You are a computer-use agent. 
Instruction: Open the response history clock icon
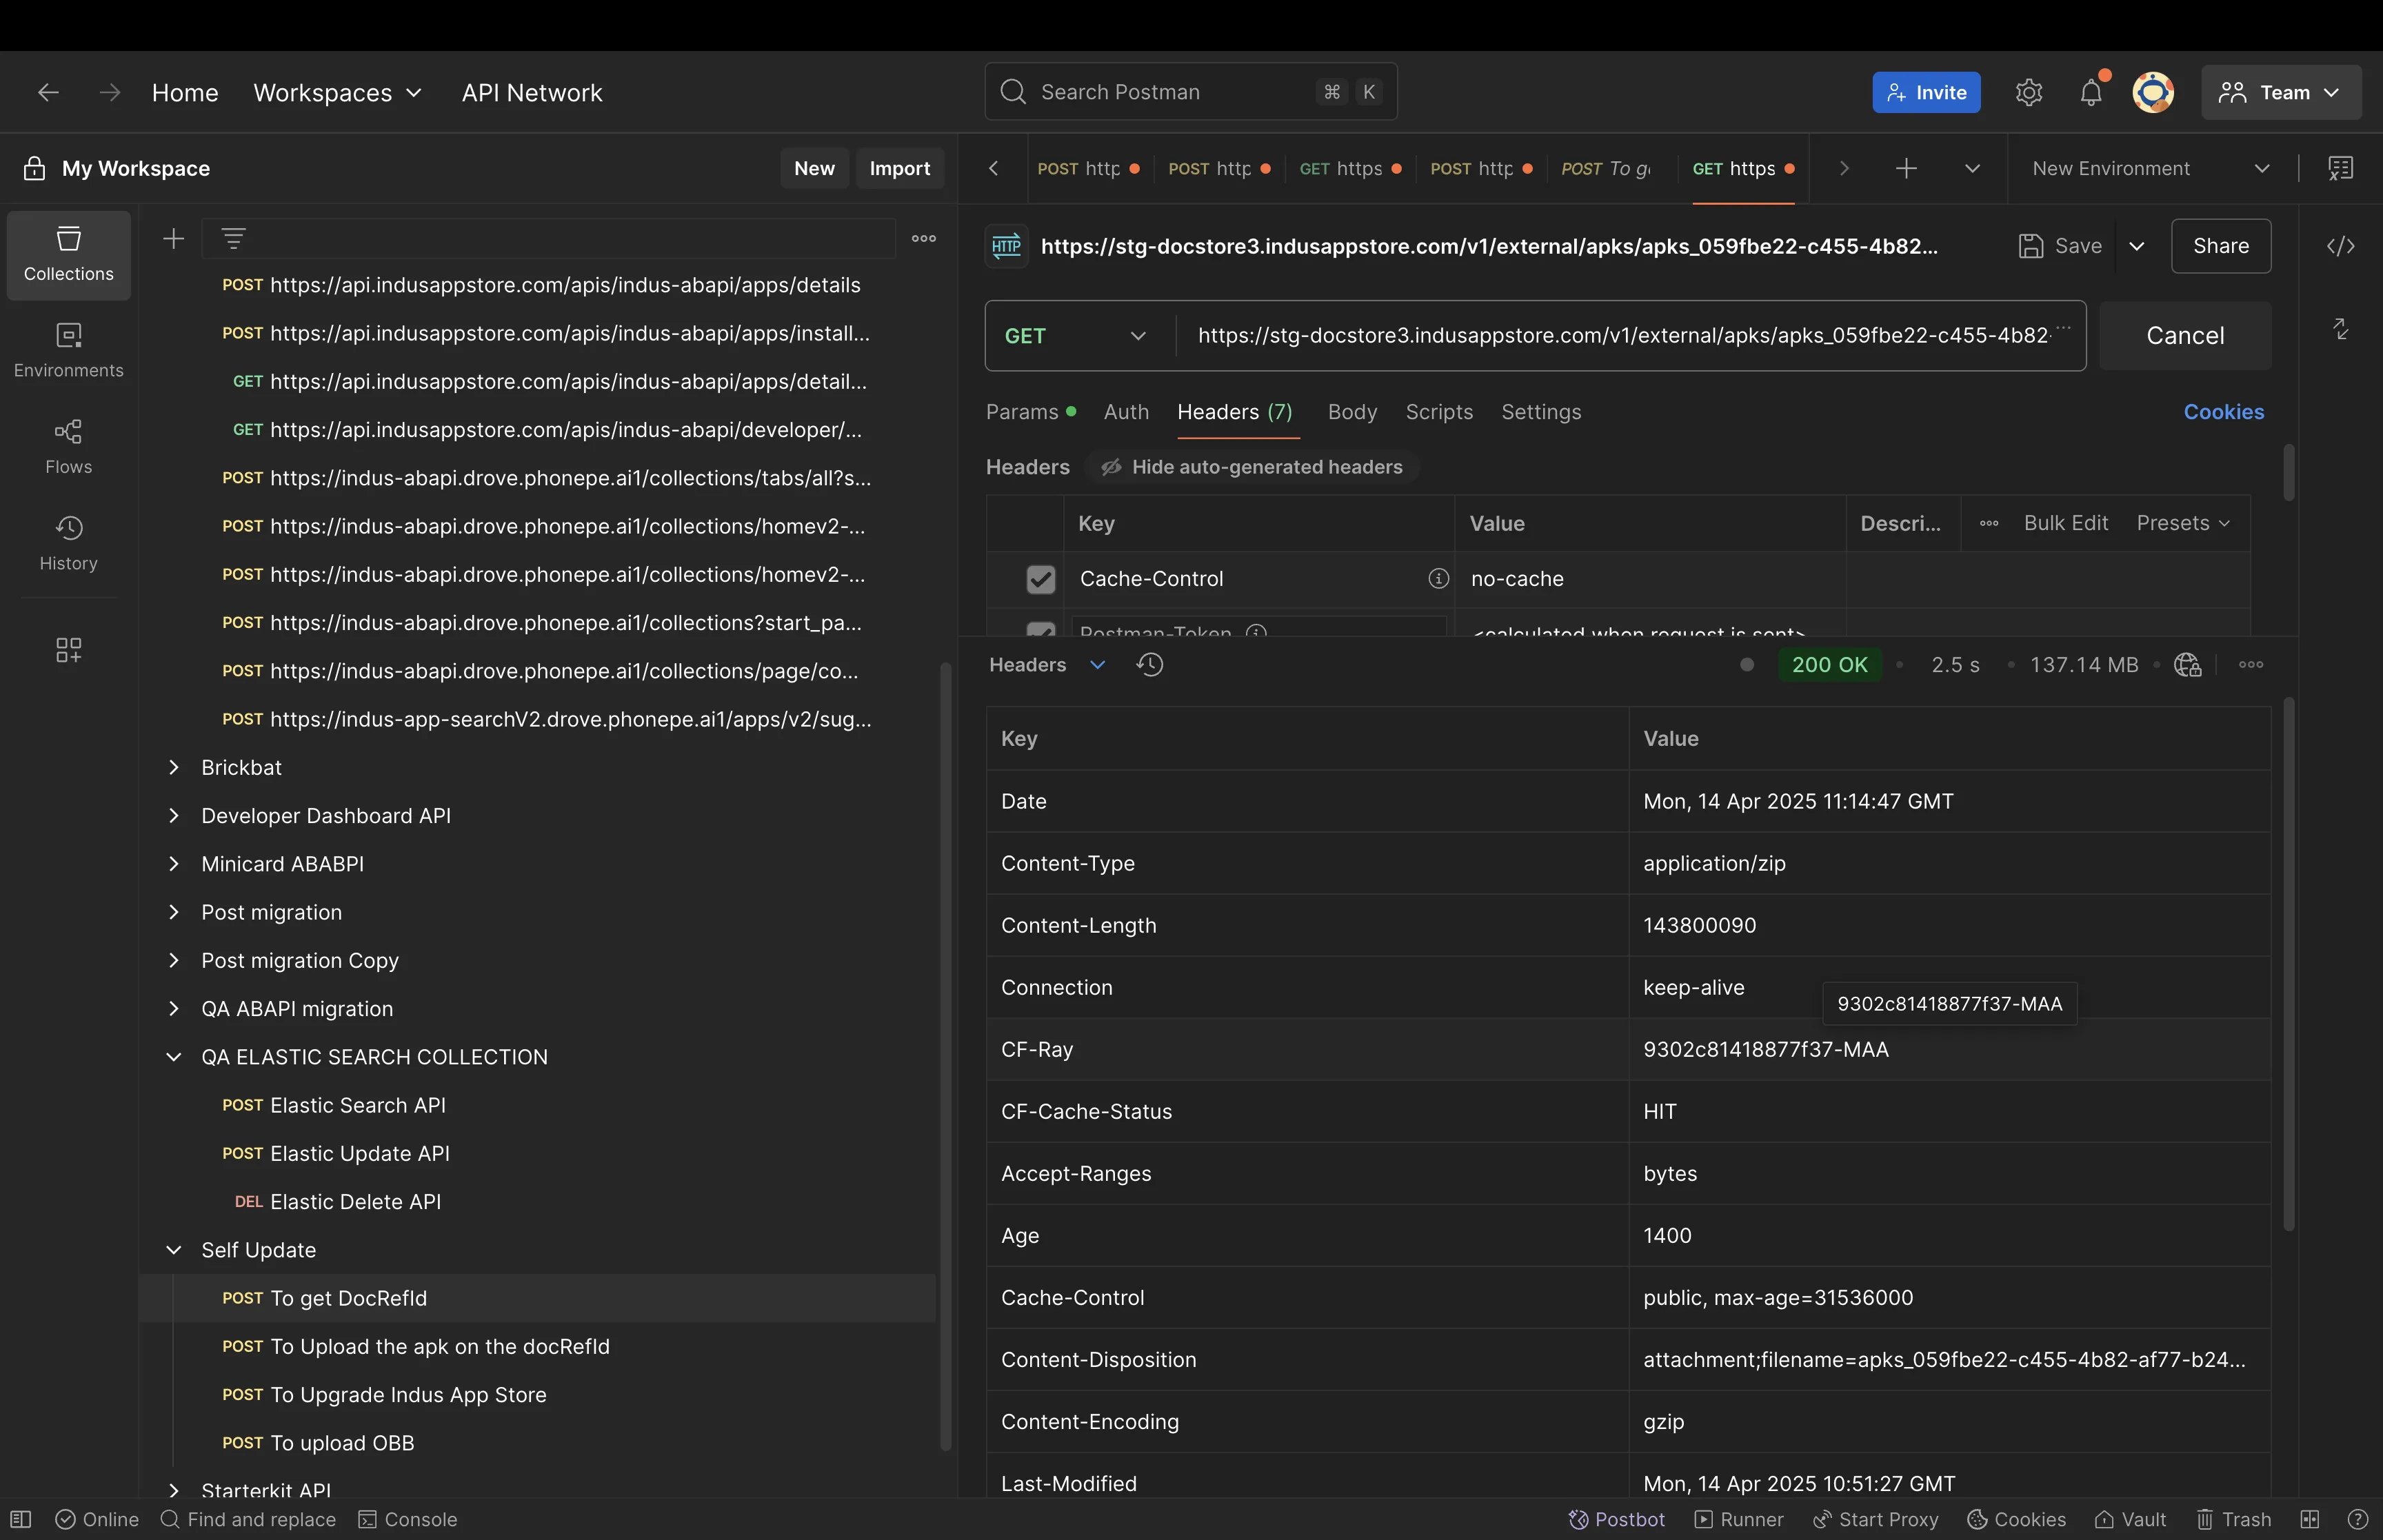(x=1149, y=665)
